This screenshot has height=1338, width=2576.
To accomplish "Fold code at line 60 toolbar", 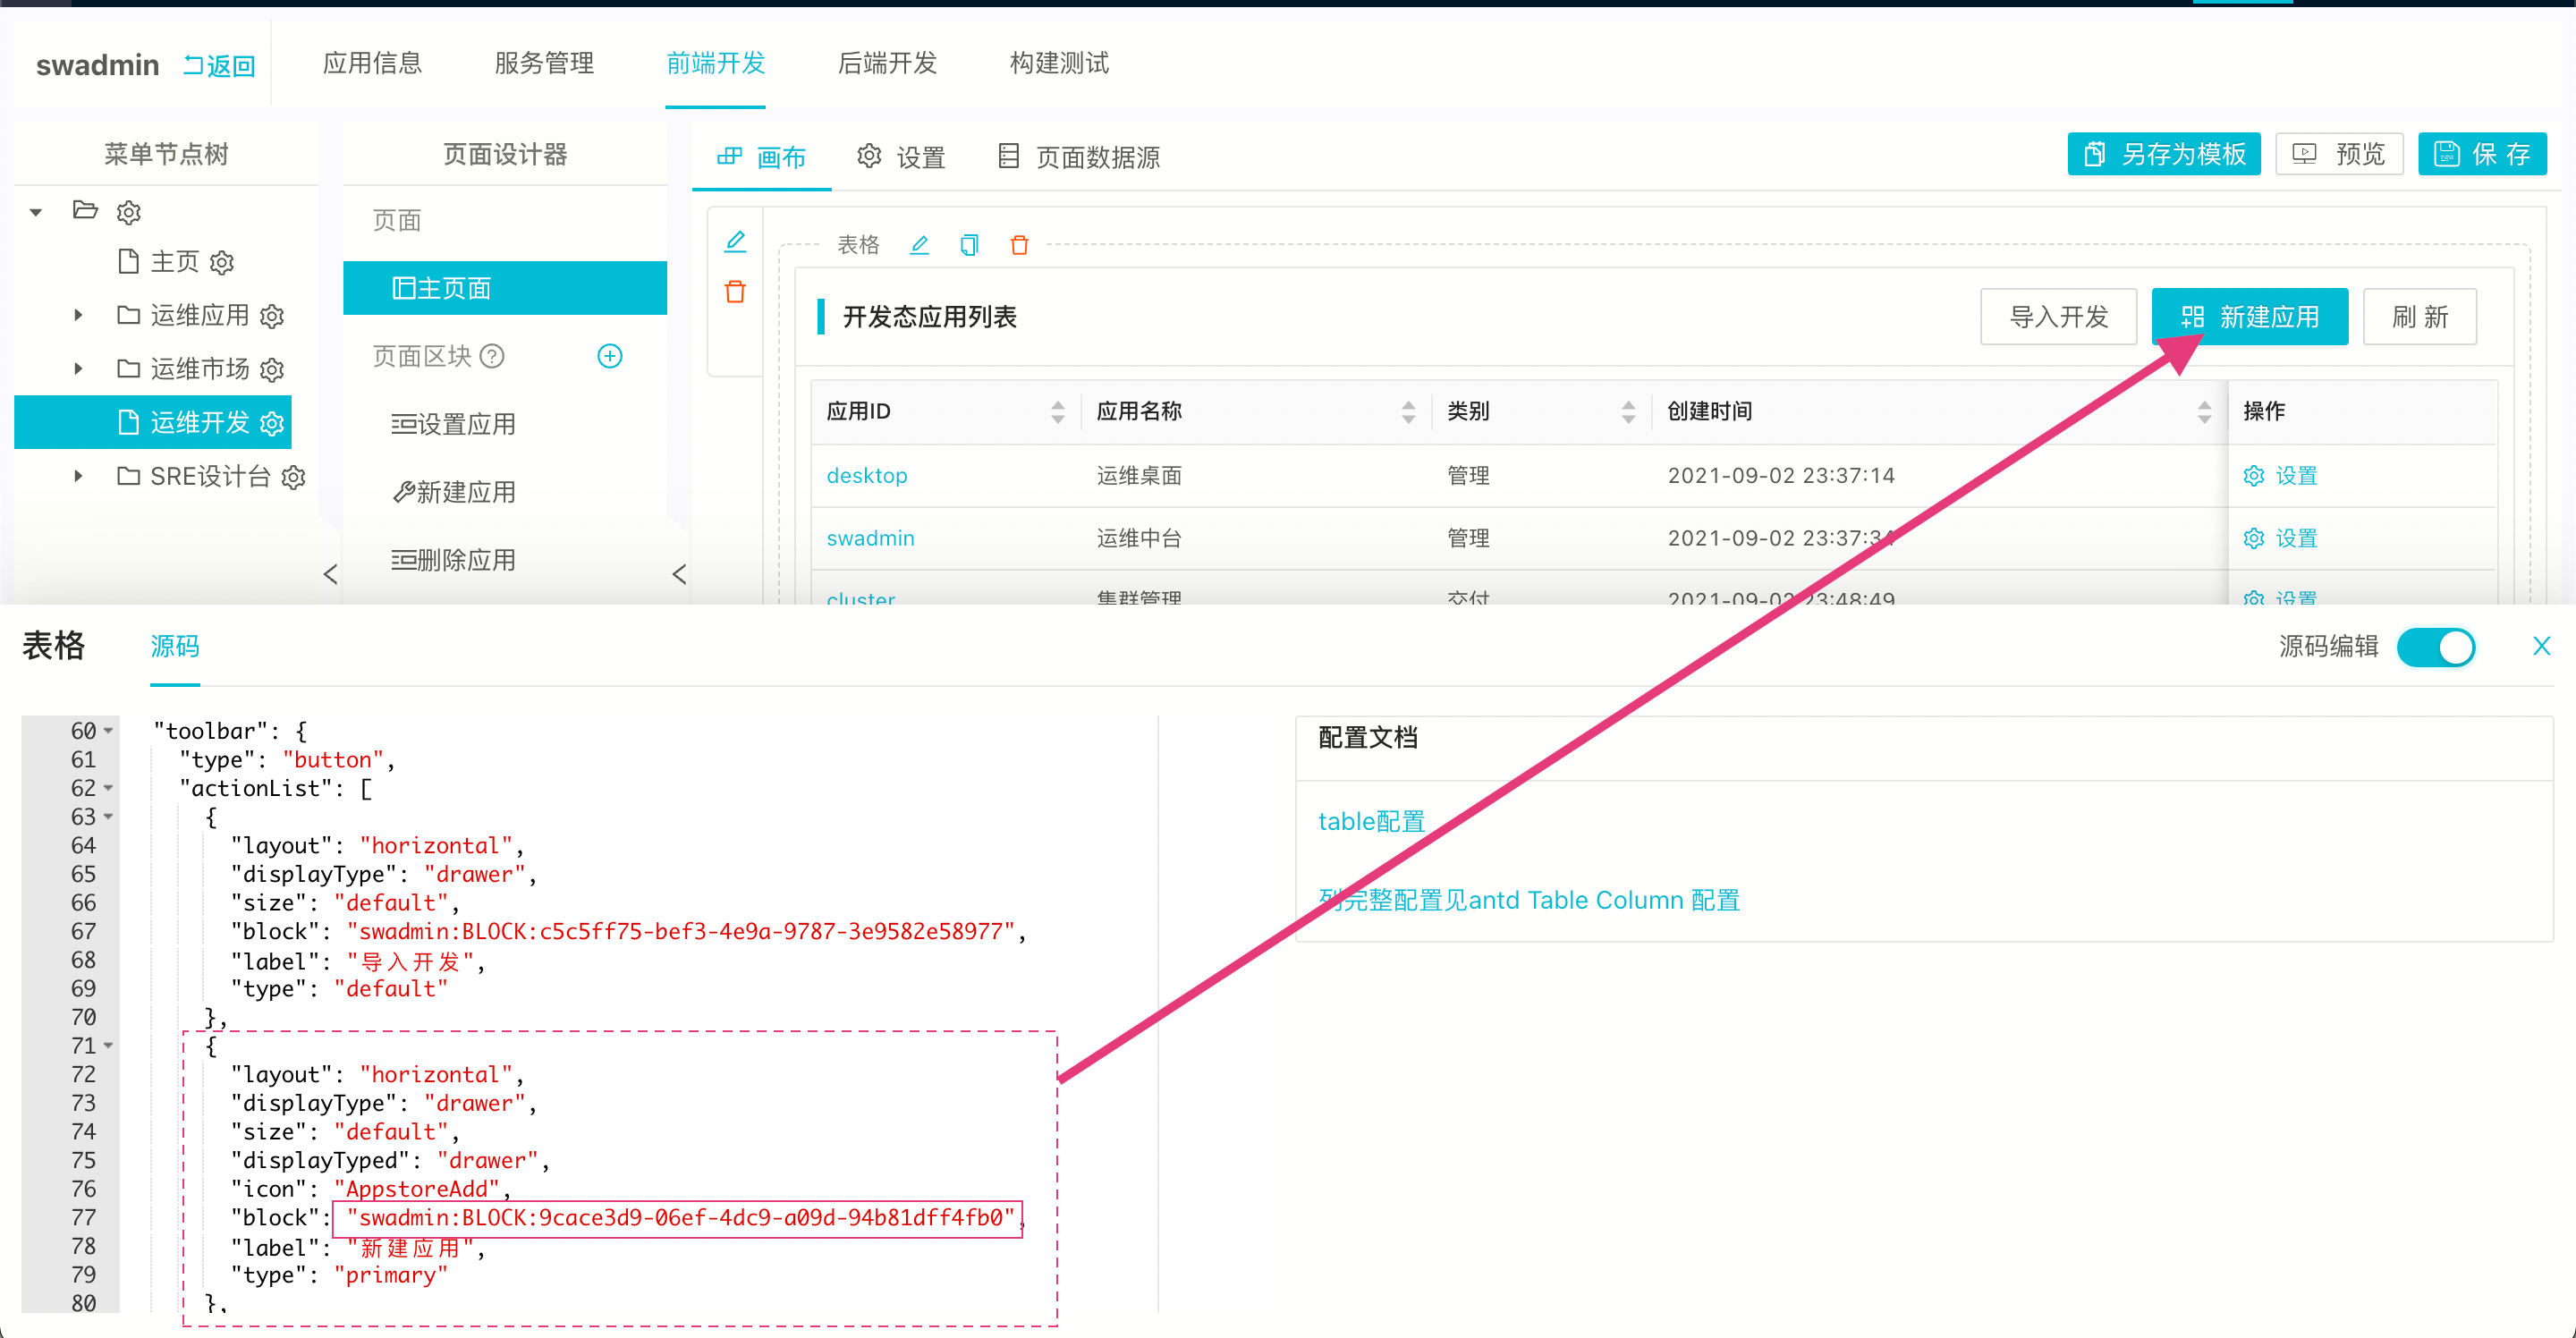I will pos(108,731).
